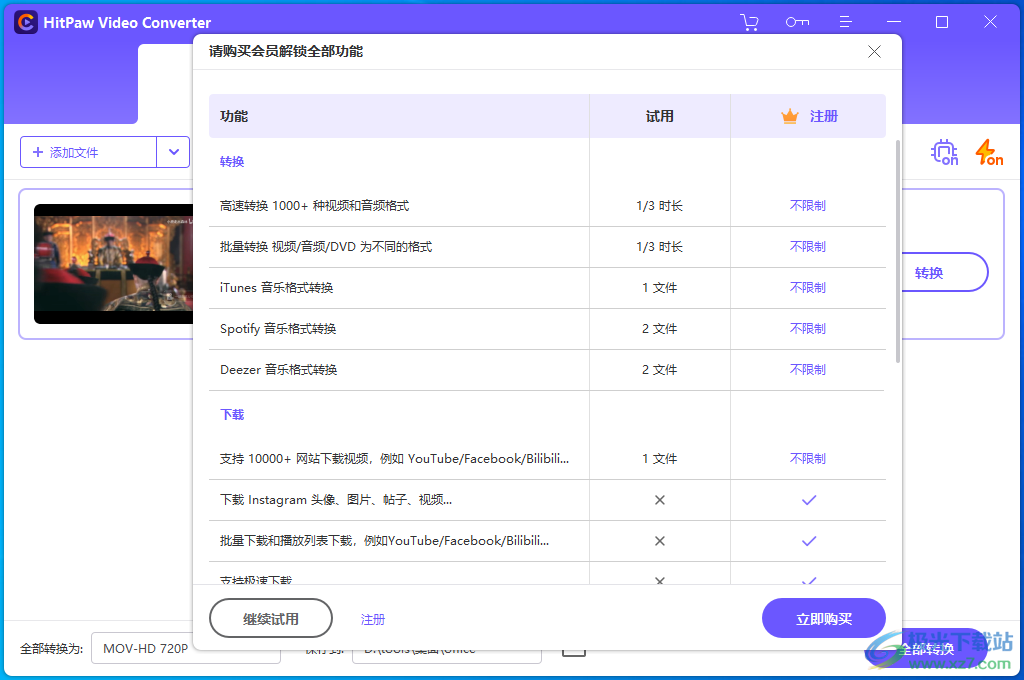Screen dimensions: 1024x680
Task: Select the 试用 column header
Action: point(660,116)
